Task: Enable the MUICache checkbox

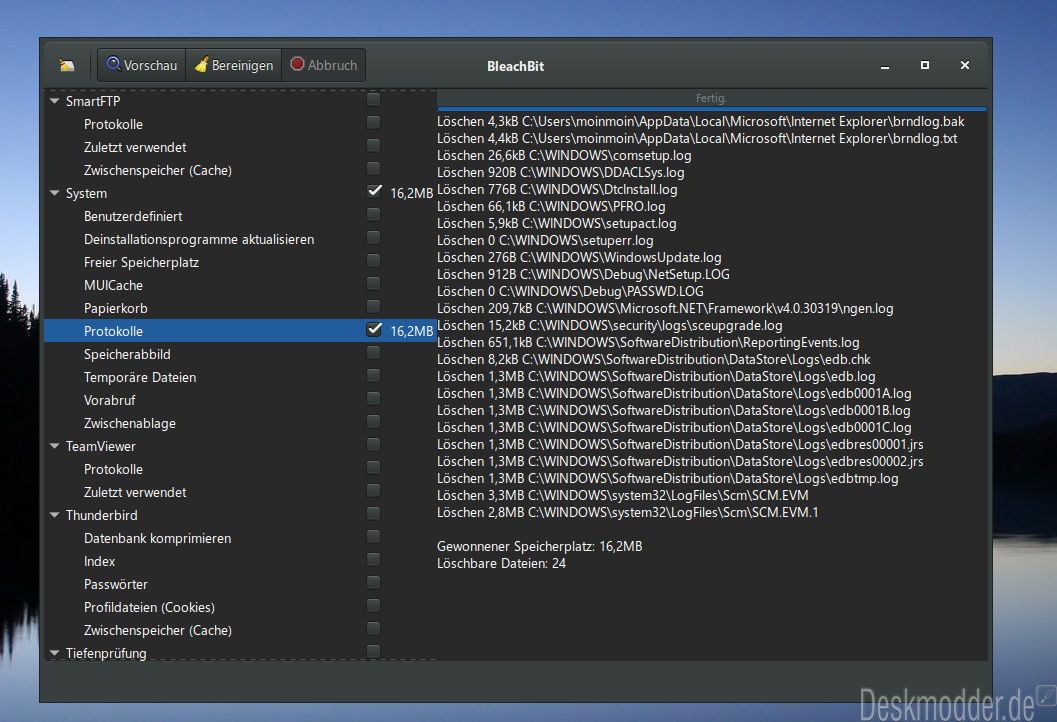Action: click(x=373, y=284)
